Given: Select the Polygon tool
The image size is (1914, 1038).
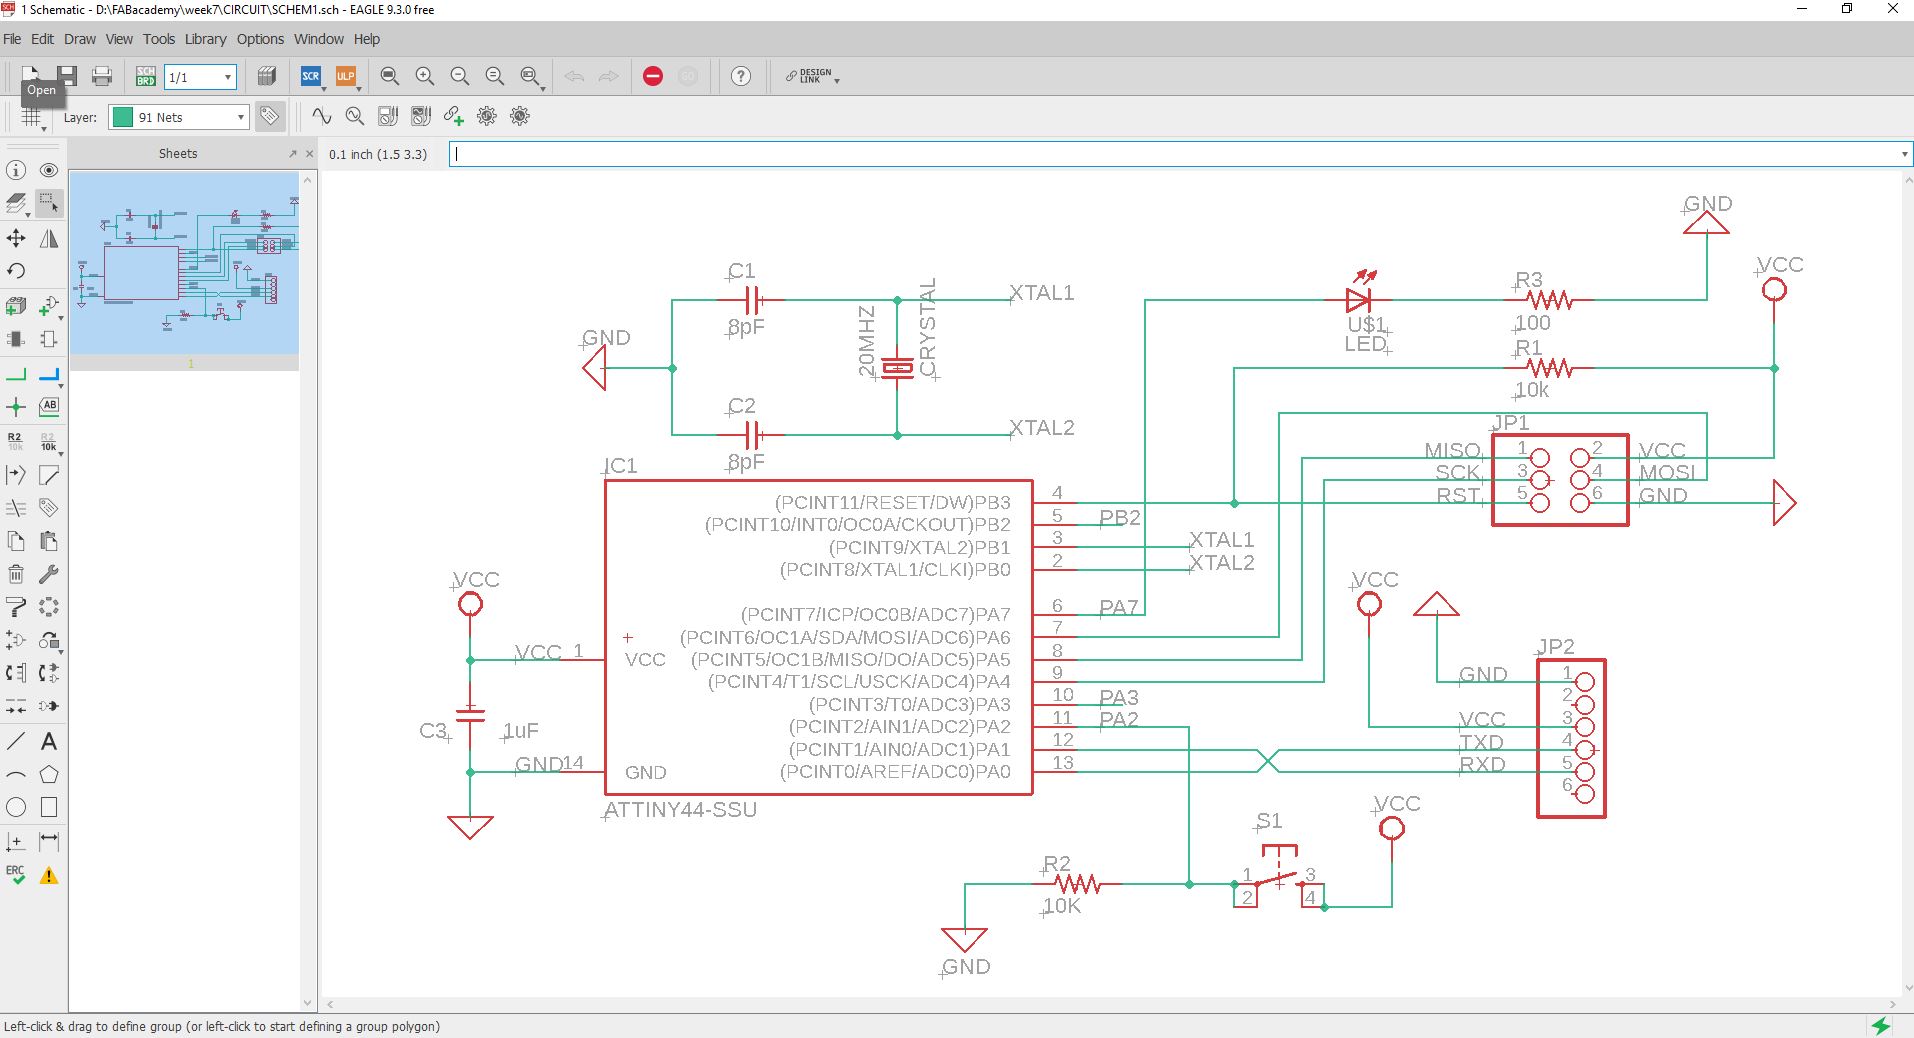Looking at the screenshot, I should tap(48, 775).
